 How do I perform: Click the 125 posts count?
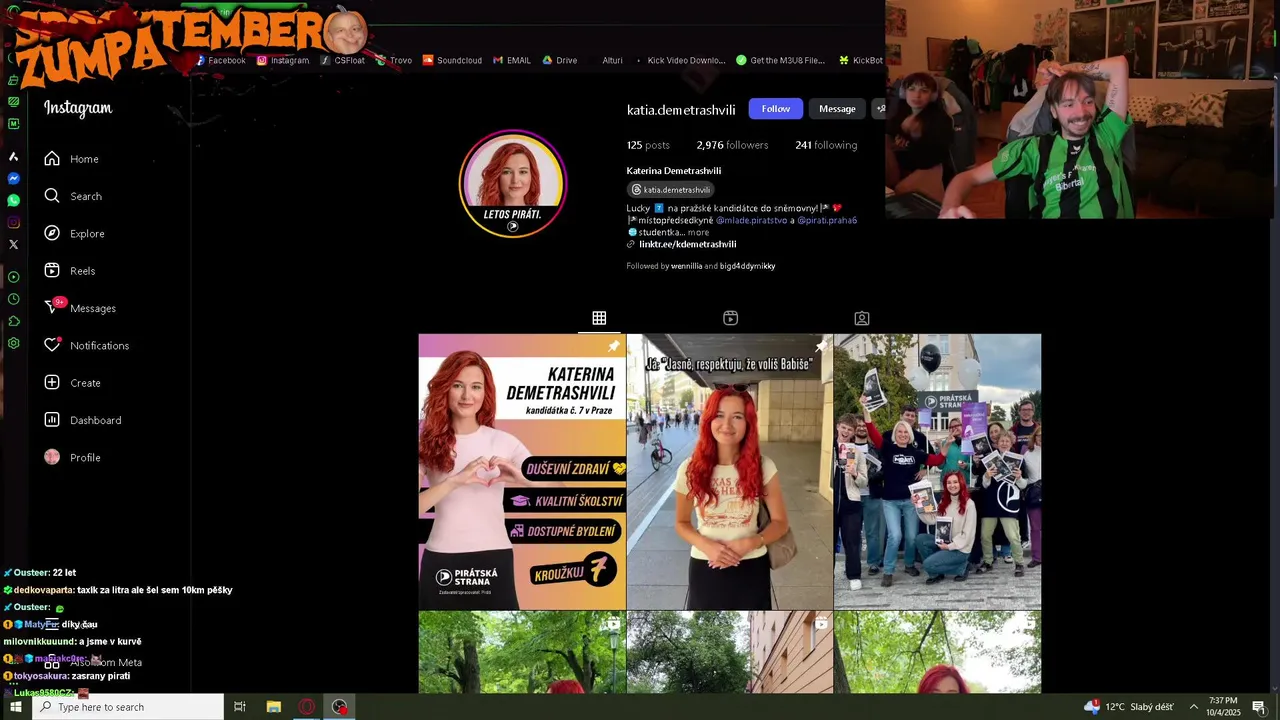[648, 145]
